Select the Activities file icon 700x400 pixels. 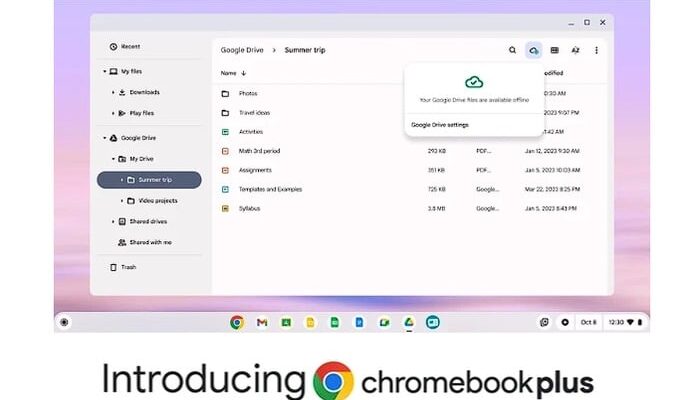click(225, 132)
